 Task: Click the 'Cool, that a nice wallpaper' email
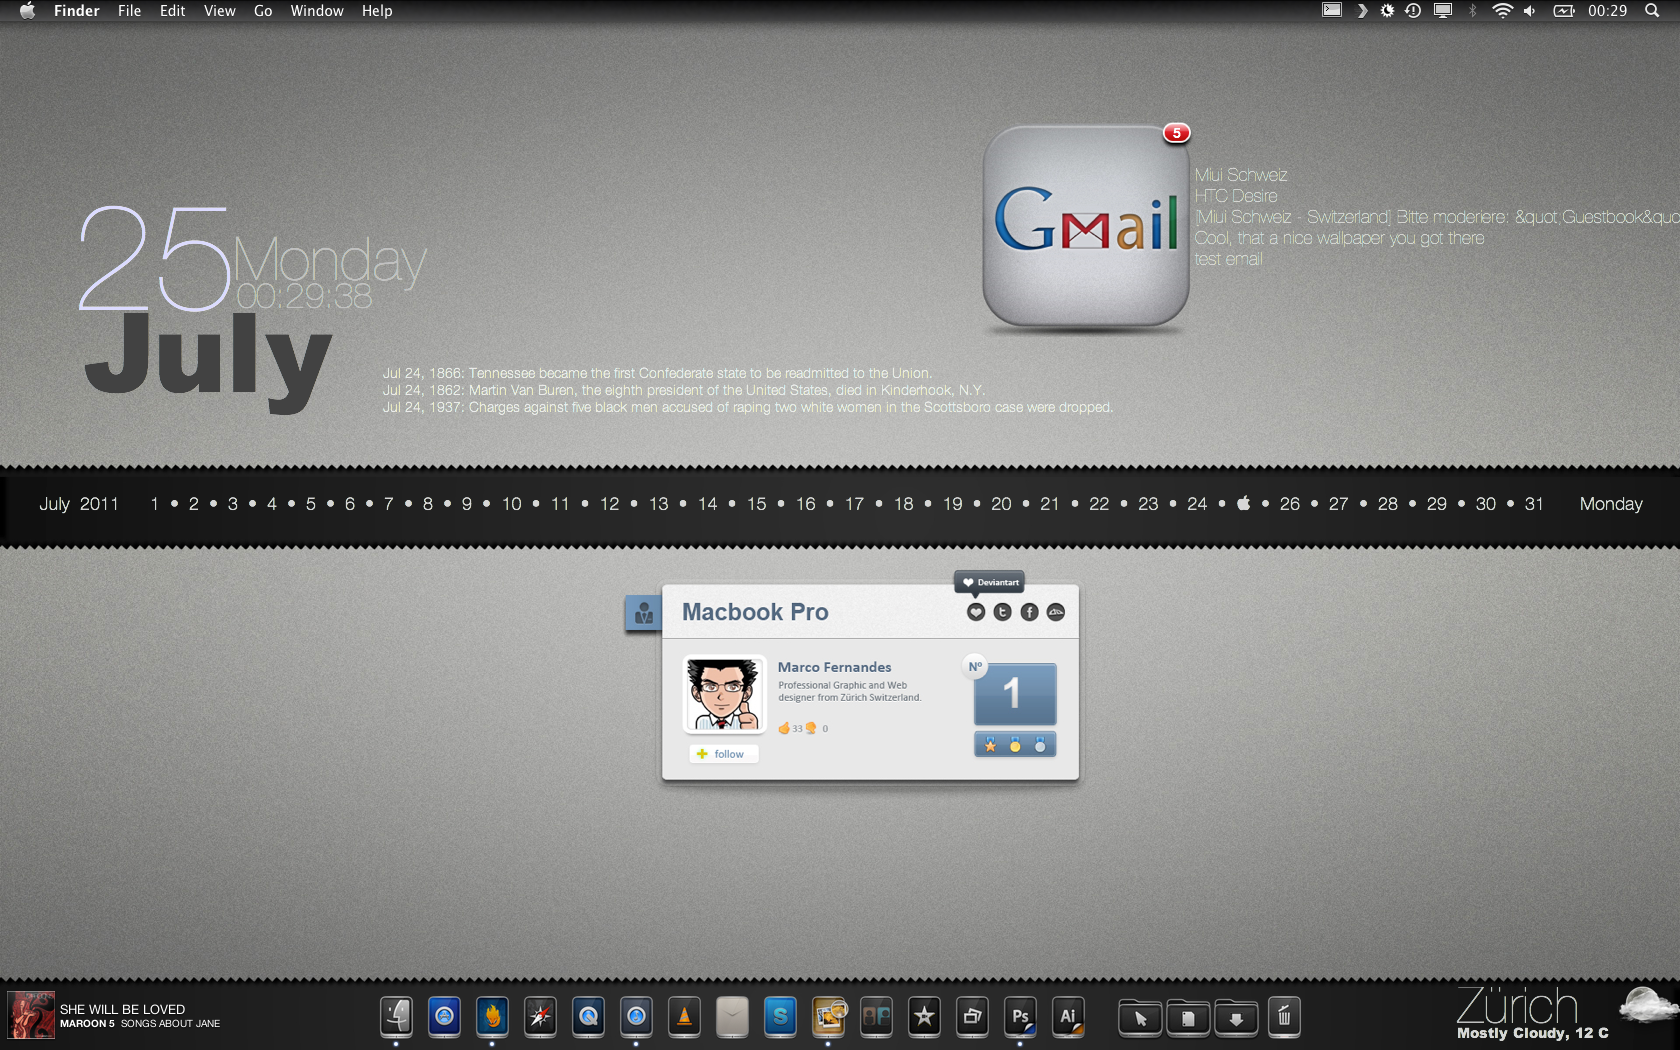point(1339,238)
